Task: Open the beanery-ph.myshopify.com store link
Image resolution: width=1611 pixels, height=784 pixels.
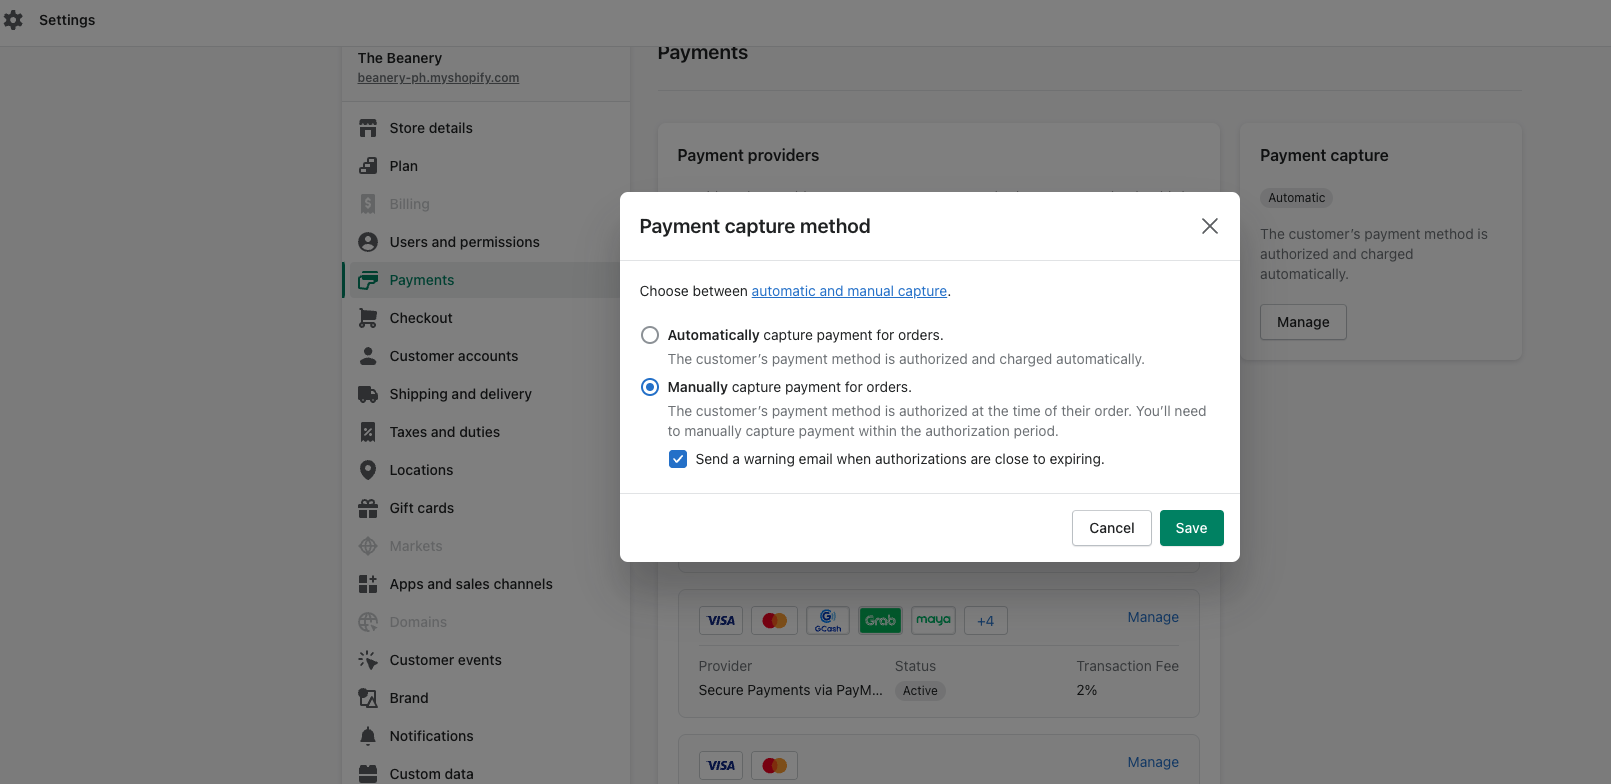Action: tap(438, 78)
